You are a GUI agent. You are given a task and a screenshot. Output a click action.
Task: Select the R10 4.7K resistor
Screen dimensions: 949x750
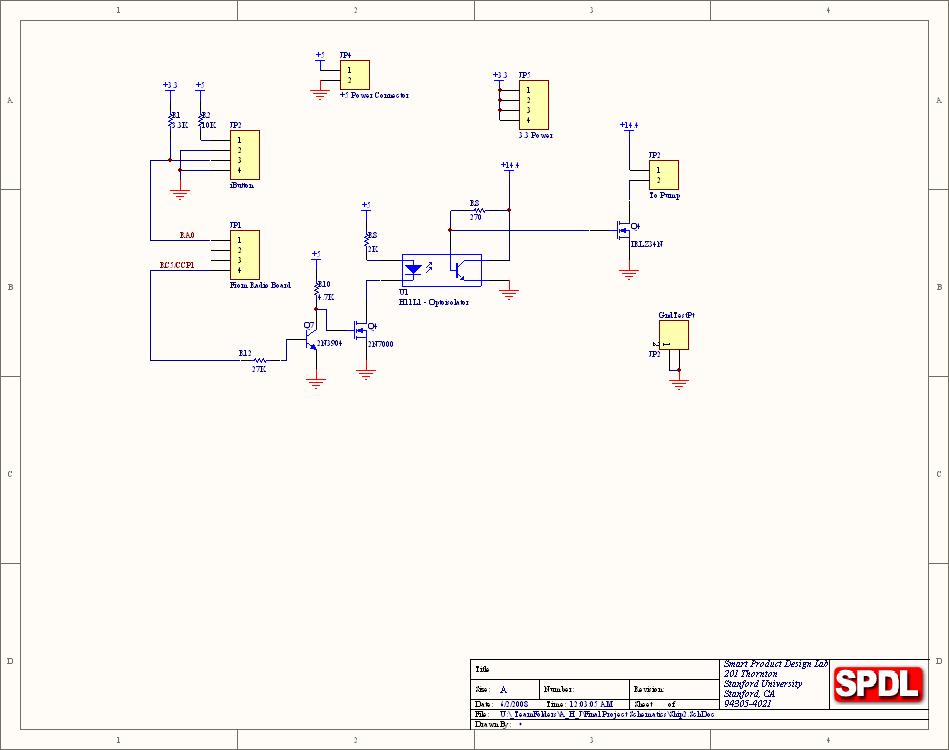[316, 291]
